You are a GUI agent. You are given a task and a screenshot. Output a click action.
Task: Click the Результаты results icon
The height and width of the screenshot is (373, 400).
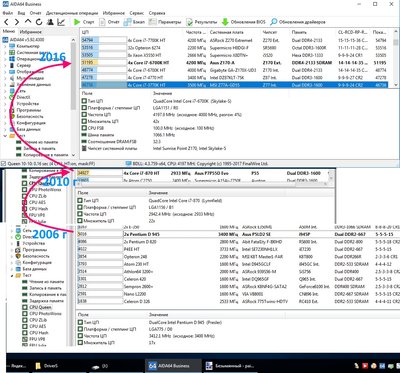point(190,22)
